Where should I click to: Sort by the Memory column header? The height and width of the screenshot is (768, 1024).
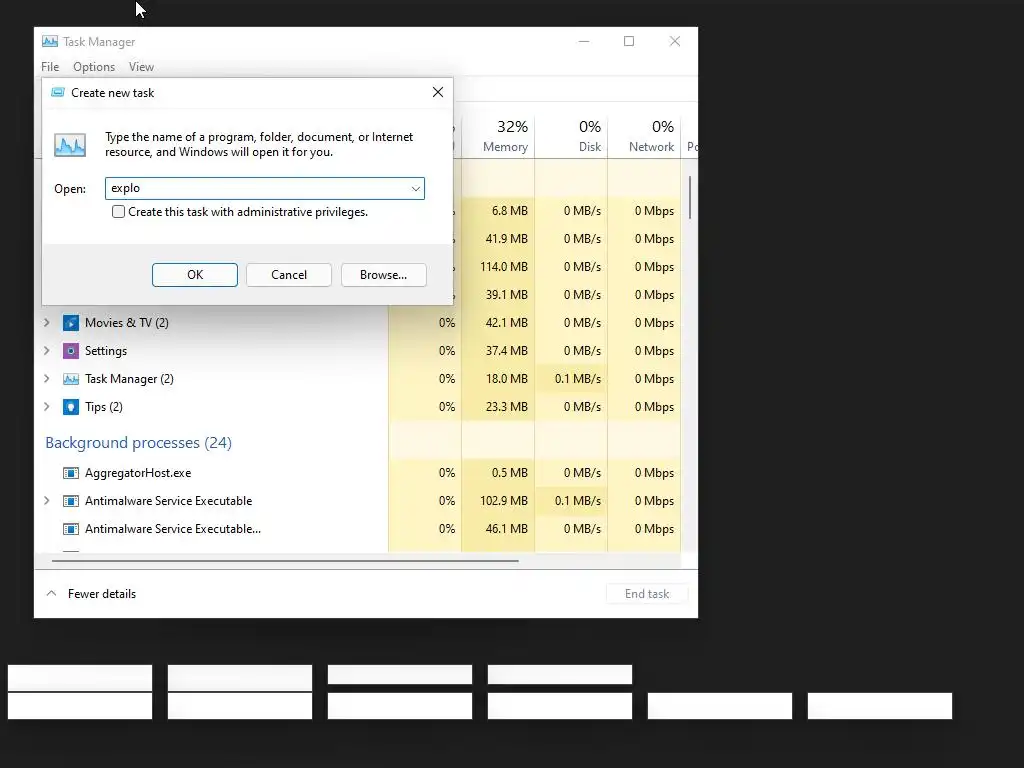(498, 136)
